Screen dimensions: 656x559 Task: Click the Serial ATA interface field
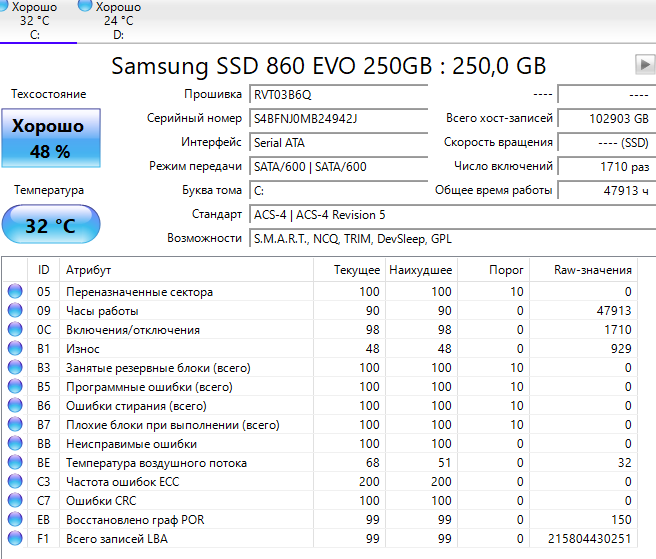338,143
